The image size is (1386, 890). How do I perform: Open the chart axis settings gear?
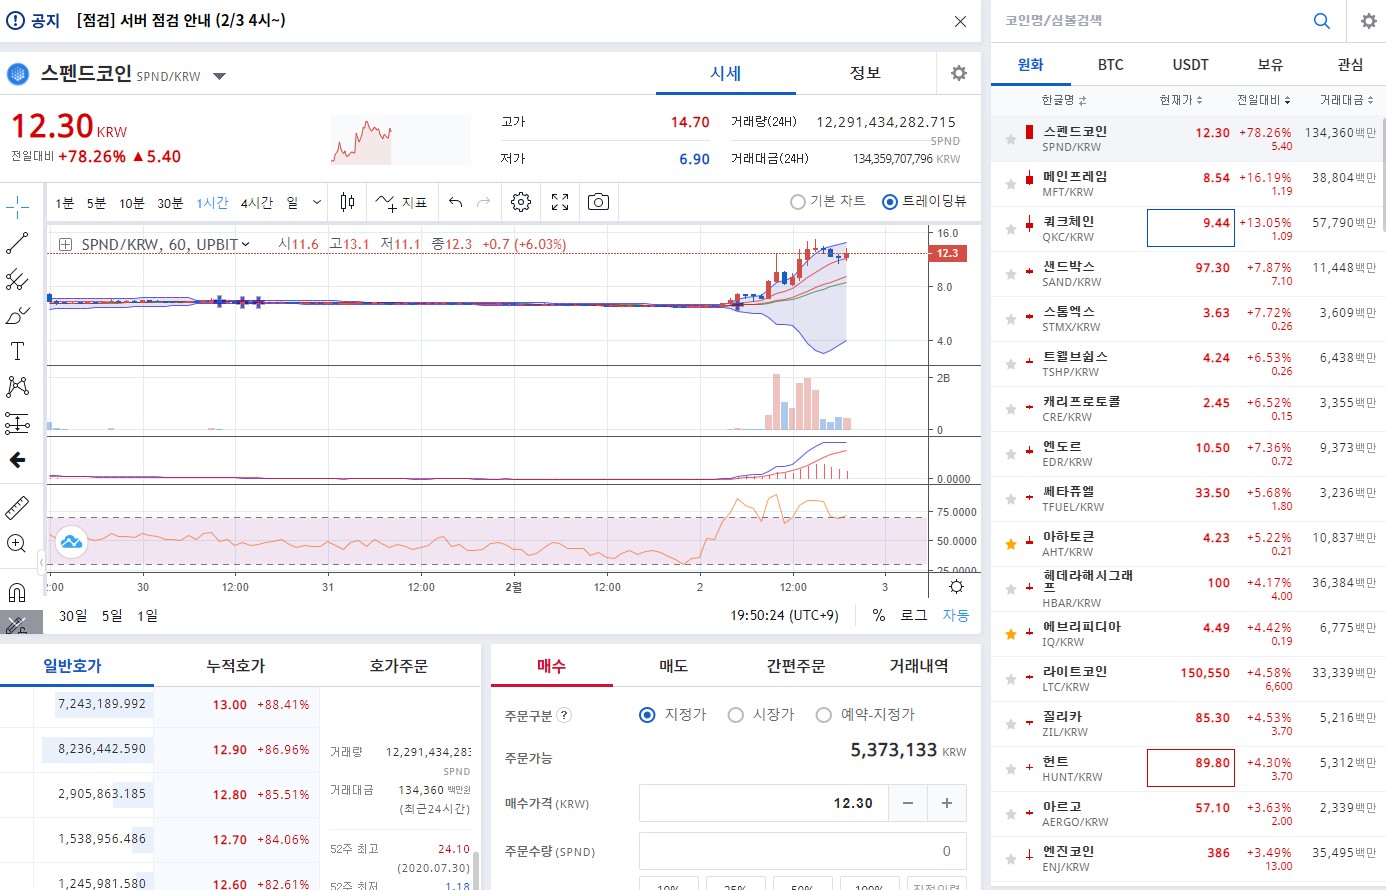(x=956, y=587)
